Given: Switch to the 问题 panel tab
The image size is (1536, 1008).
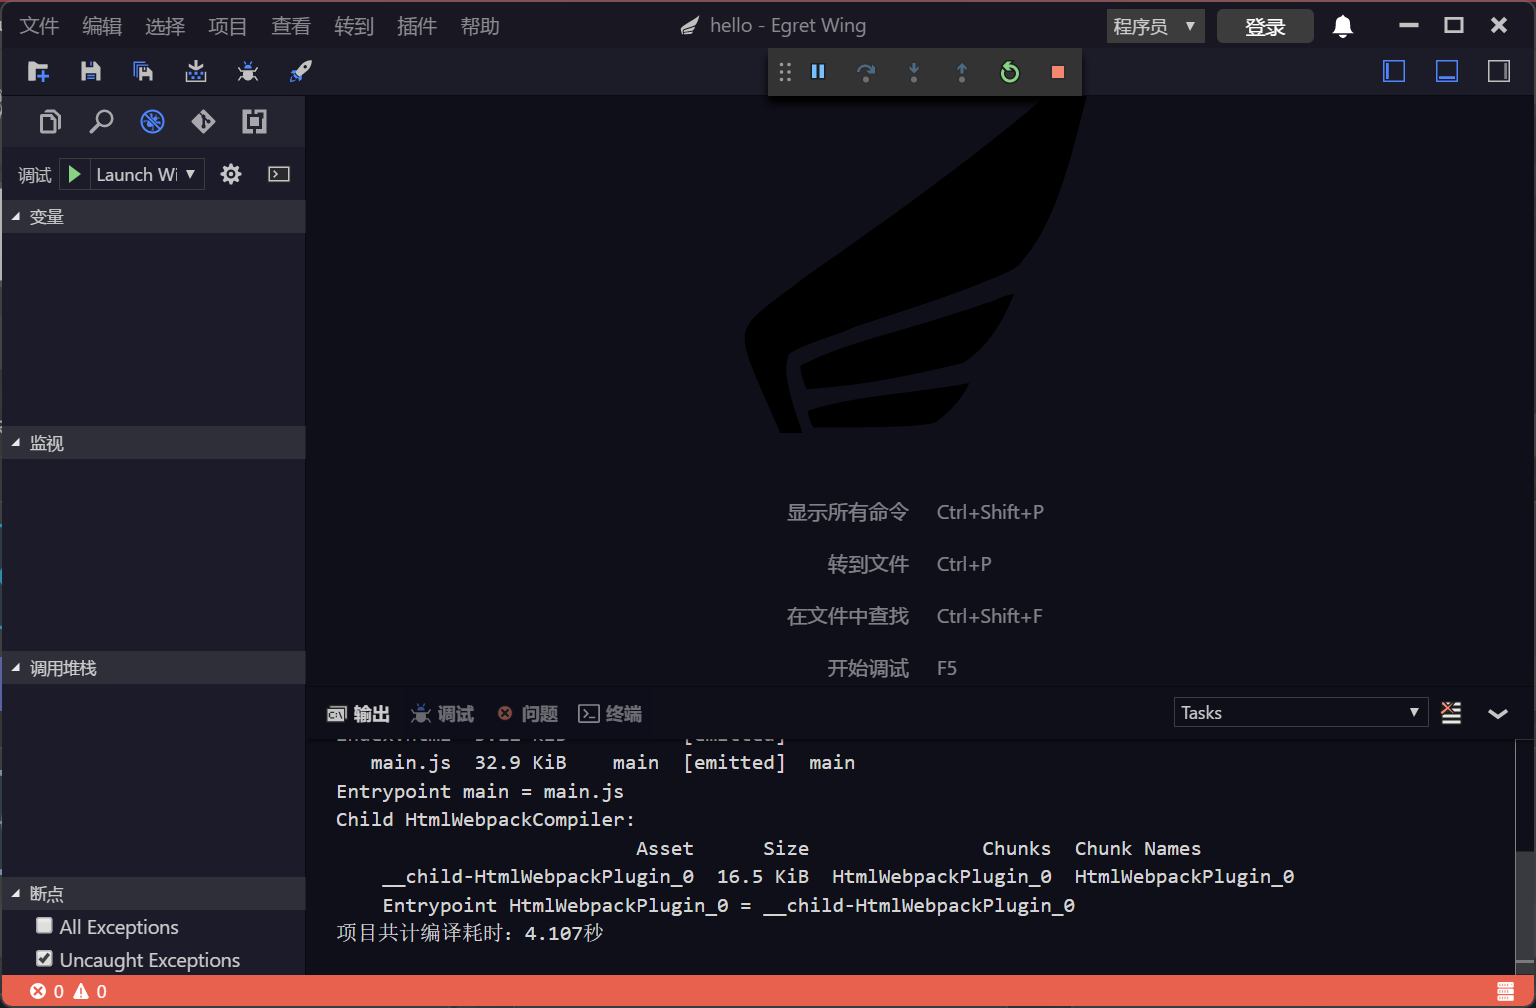Looking at the screenshot, I should 527,713.
